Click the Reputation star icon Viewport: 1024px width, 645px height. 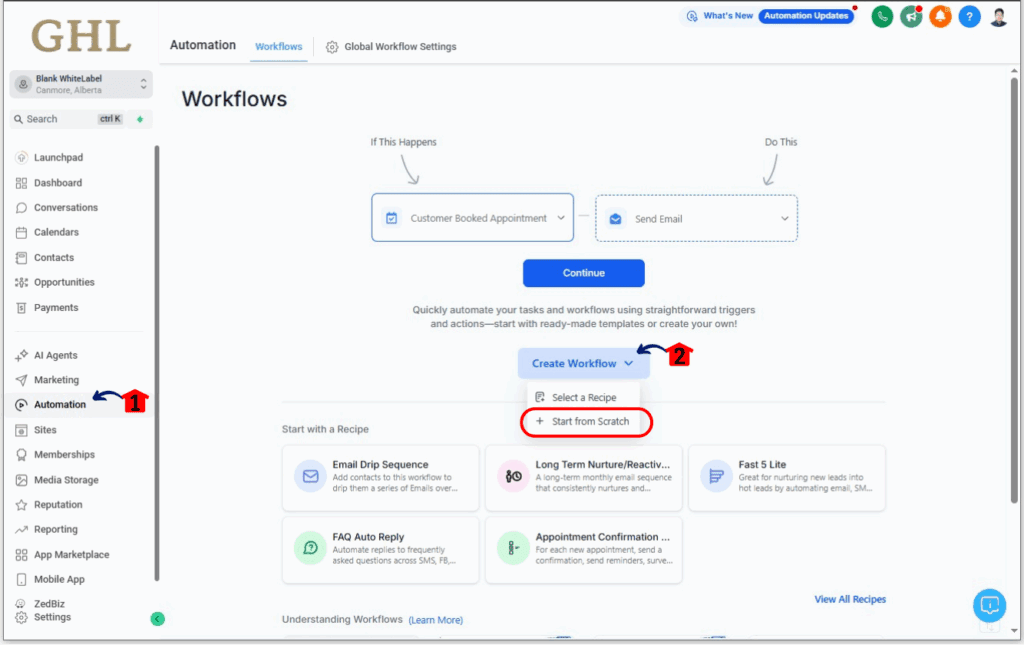pos(22,505)
